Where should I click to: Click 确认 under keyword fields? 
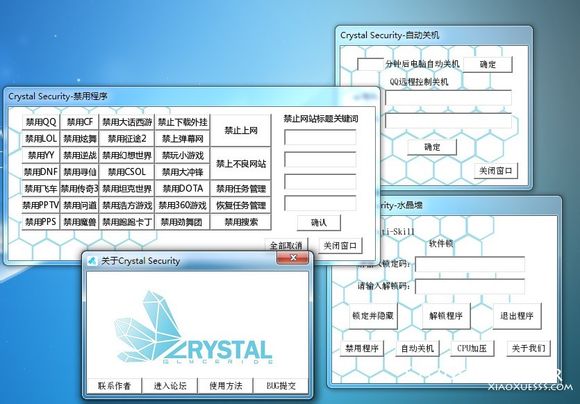(318, 223)
